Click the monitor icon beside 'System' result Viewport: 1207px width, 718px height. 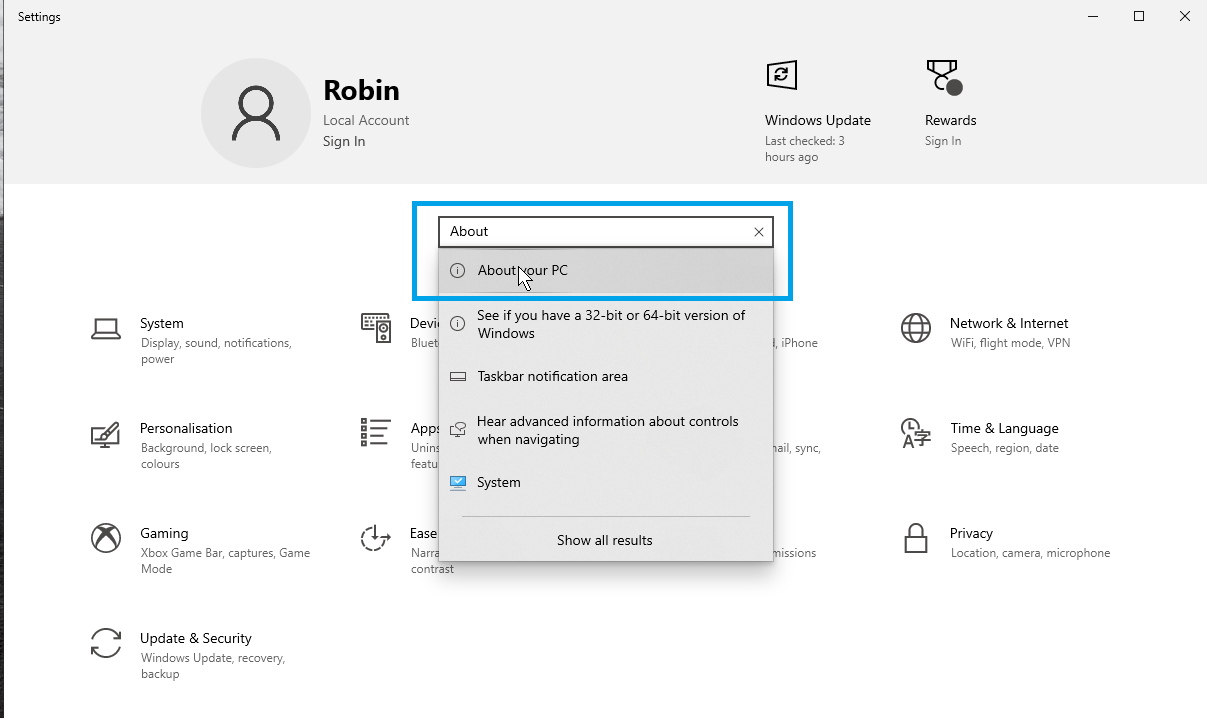point(457,482)
